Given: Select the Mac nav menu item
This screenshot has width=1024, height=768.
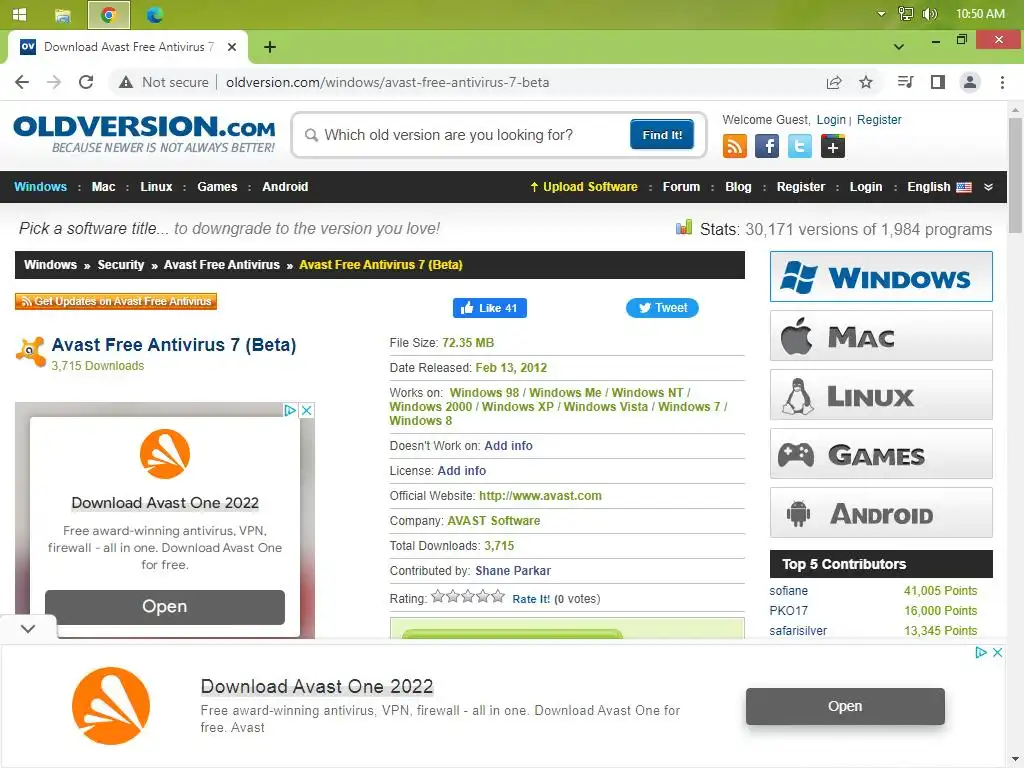Looking at the screenshot, I should (103, 187).
